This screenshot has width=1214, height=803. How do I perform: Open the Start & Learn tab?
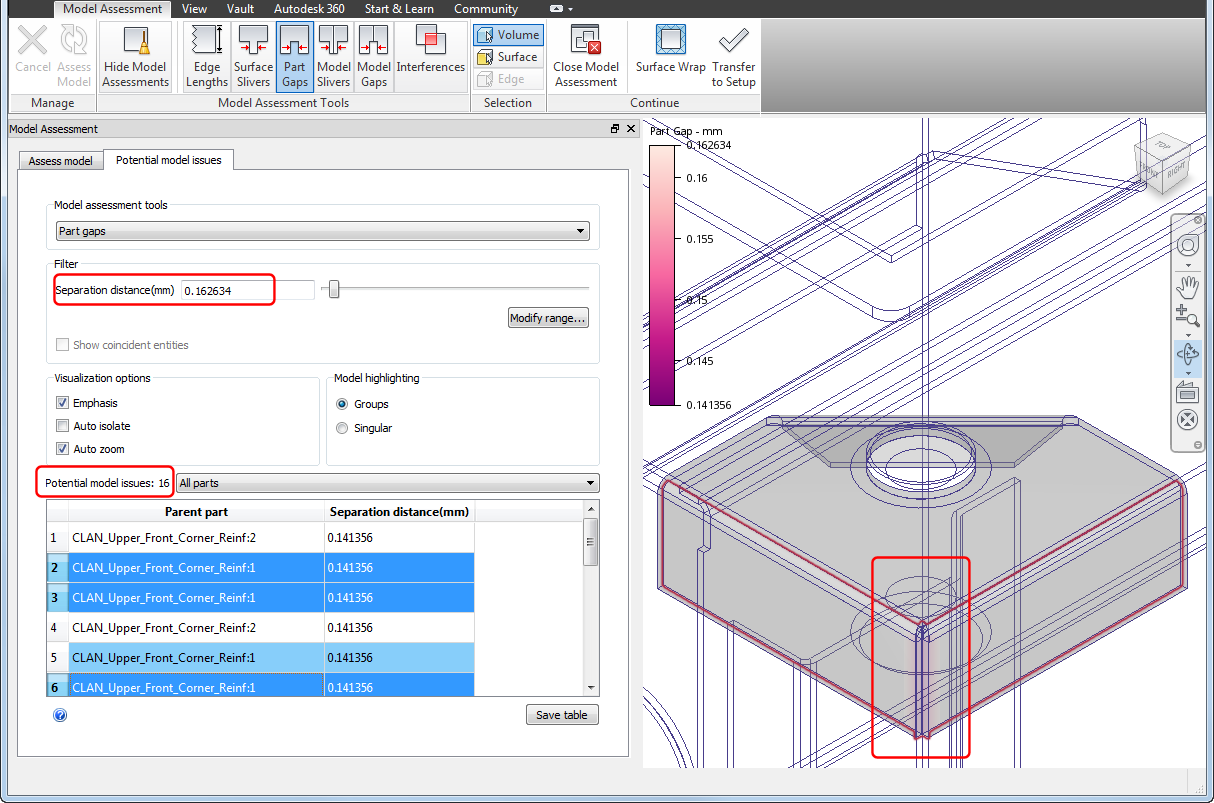[x=399, y=9]
